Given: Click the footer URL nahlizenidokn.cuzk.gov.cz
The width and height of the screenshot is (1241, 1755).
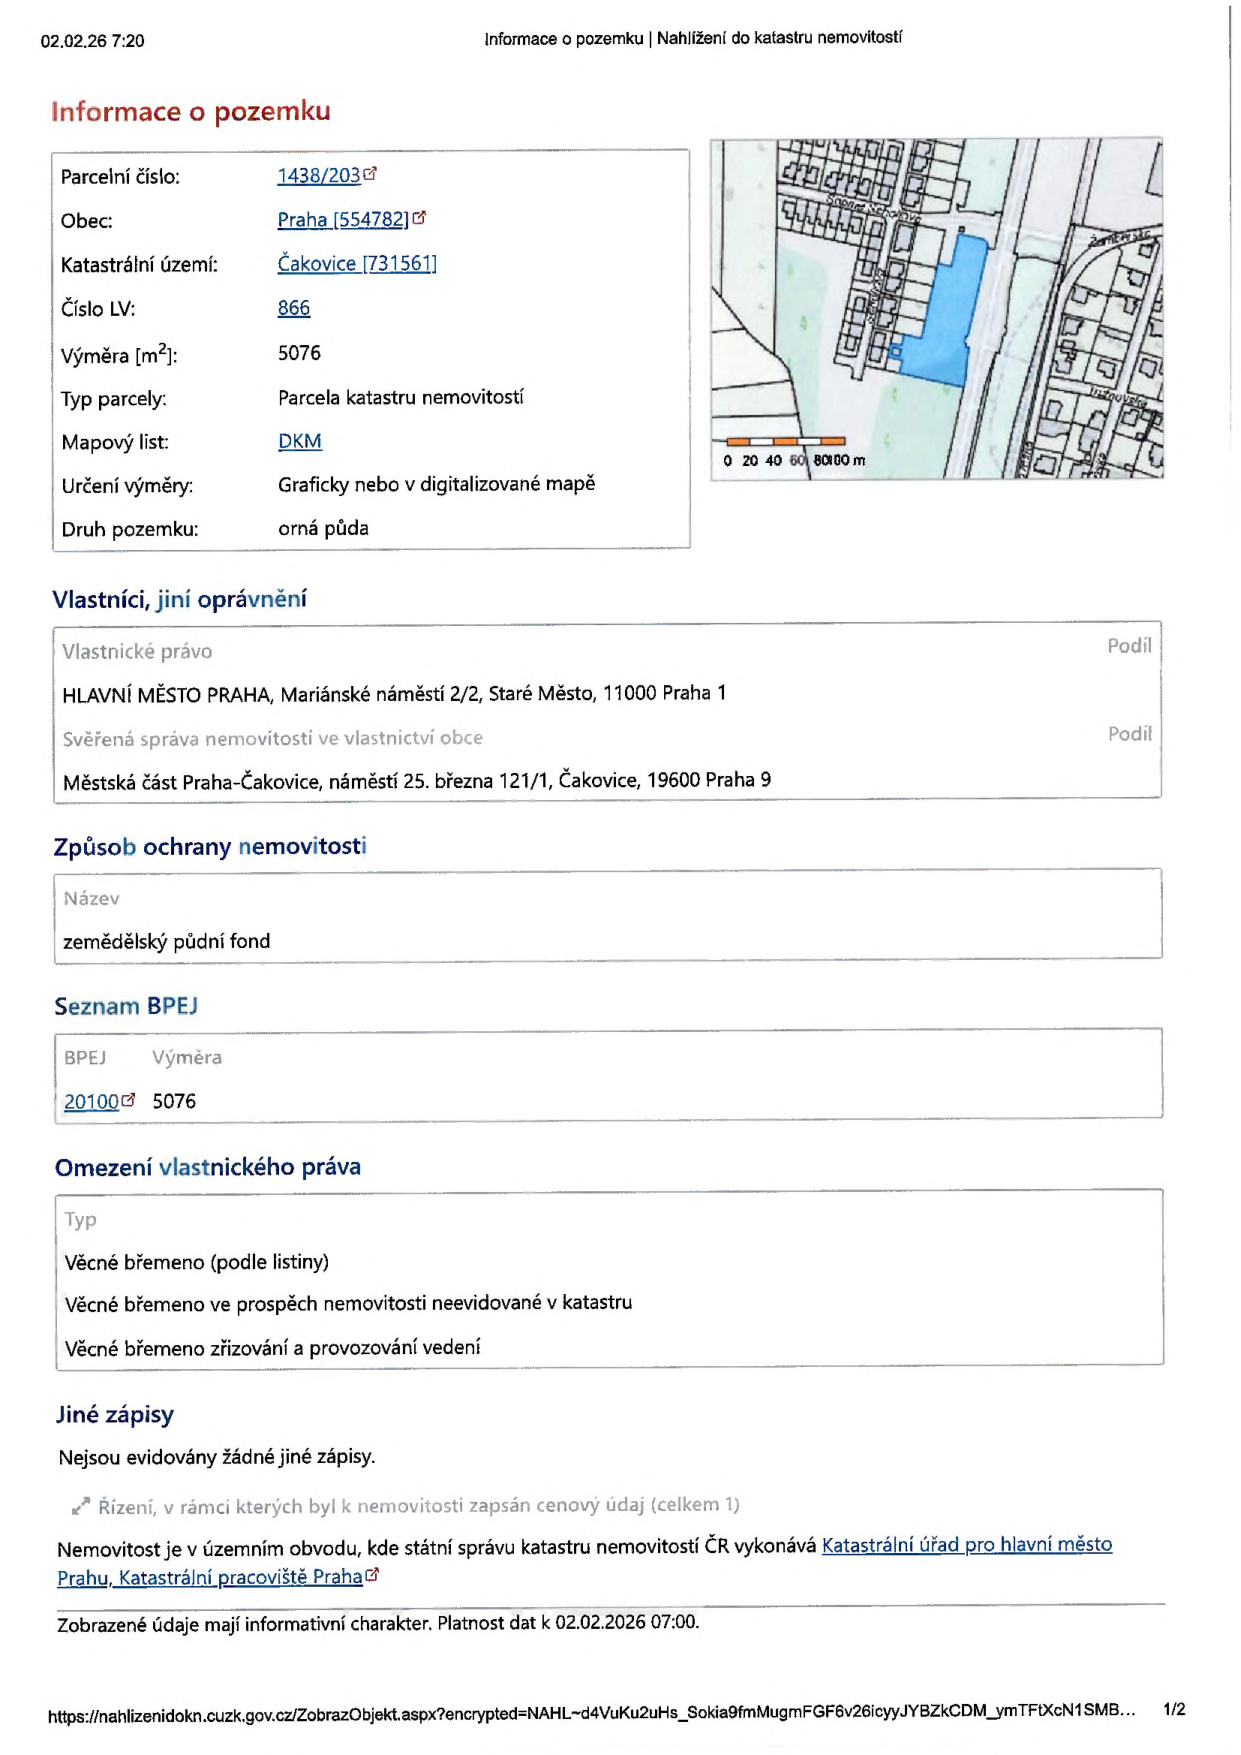Looking at the screenshot, I should pos(592,1714).
